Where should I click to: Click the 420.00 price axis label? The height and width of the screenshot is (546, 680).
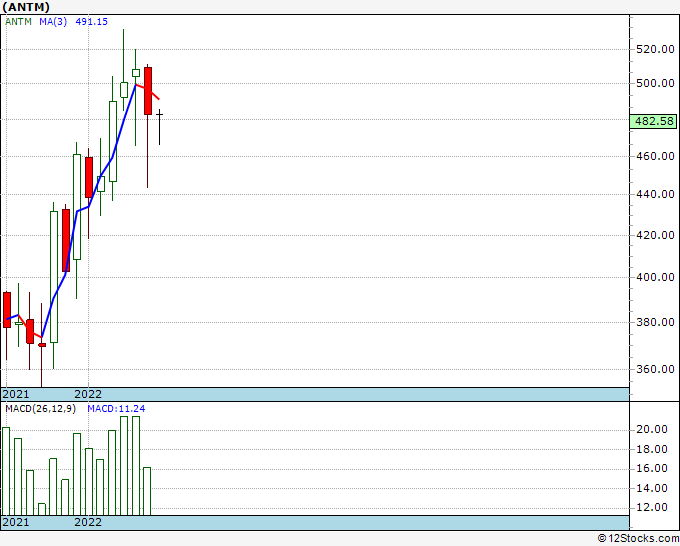click(x=655, y=235)
